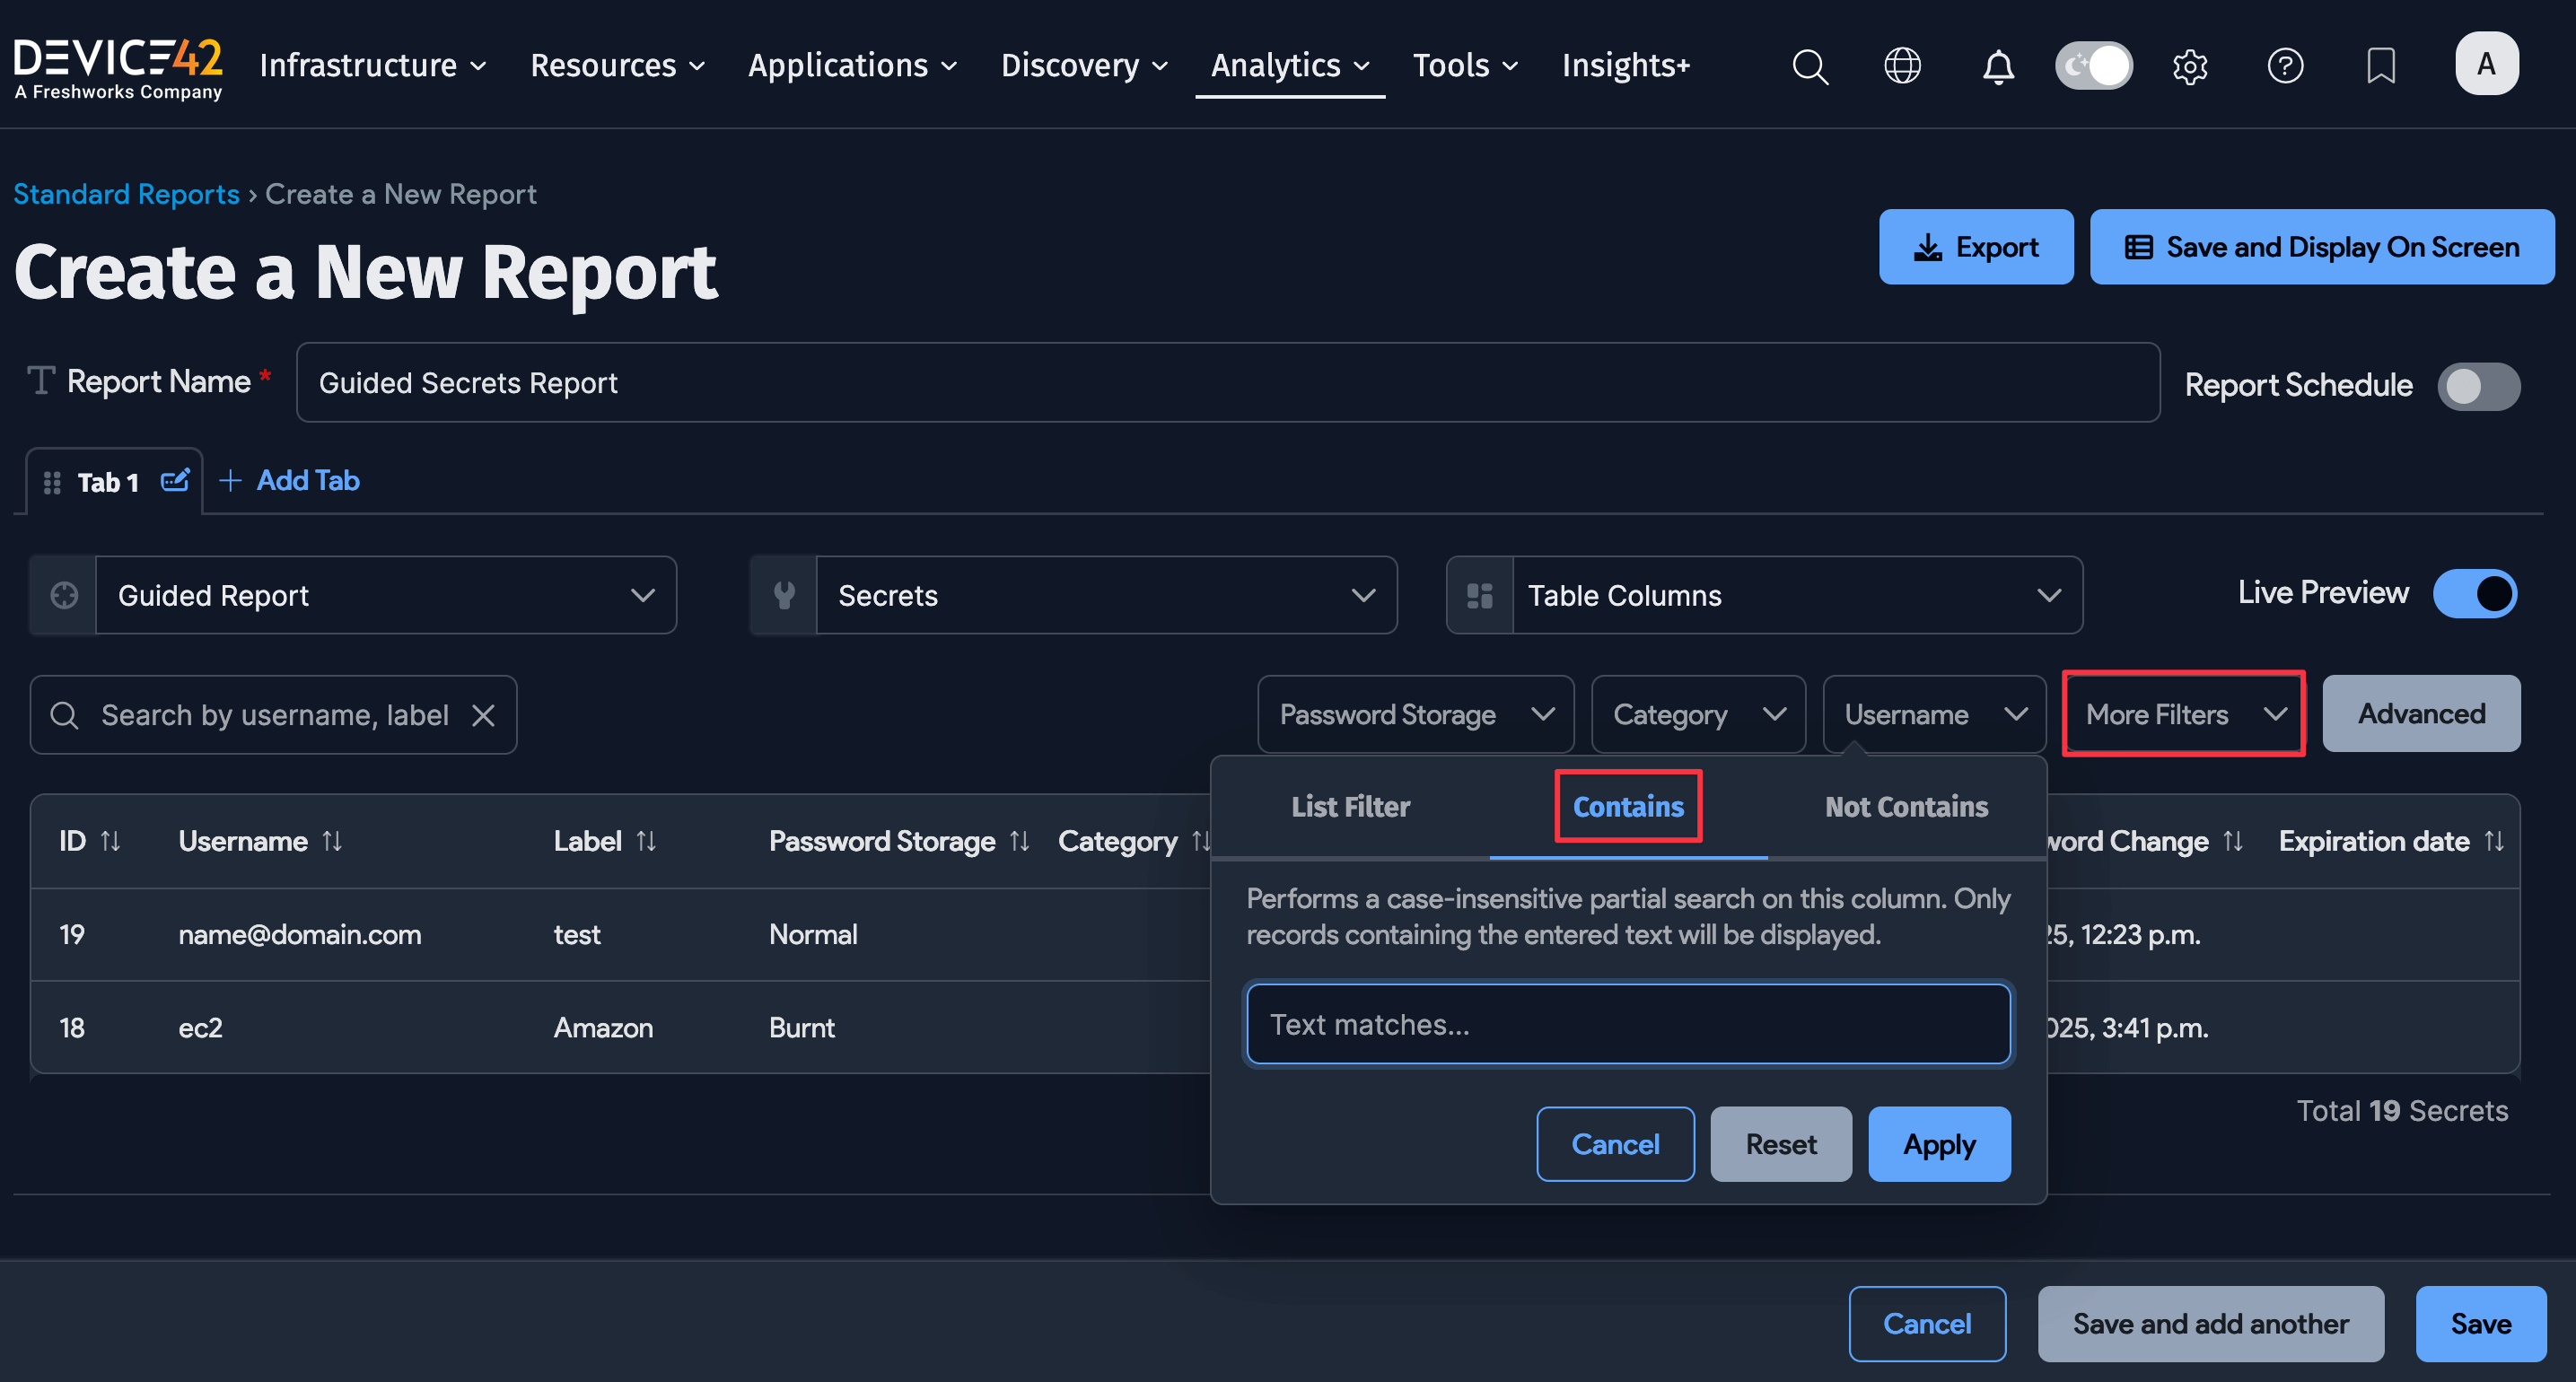
Task: Open the language globe icon
Action: [x=1902, y=66]
